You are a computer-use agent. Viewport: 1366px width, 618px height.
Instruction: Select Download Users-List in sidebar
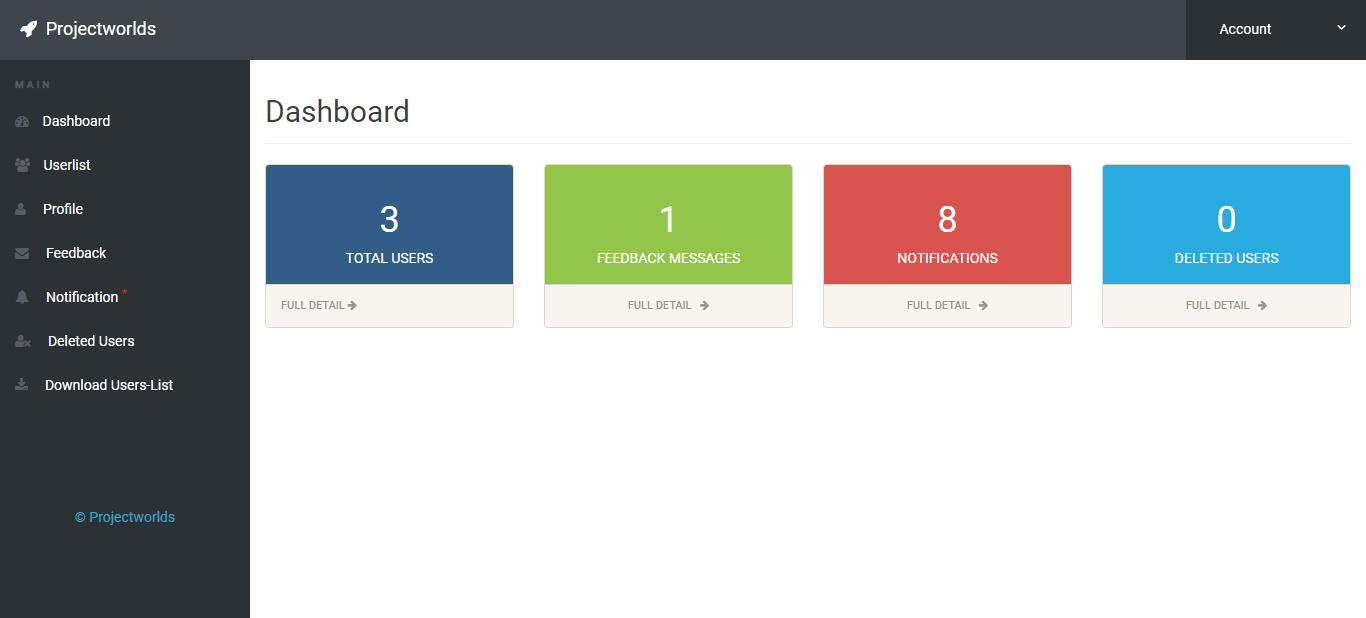click(109, 385)
